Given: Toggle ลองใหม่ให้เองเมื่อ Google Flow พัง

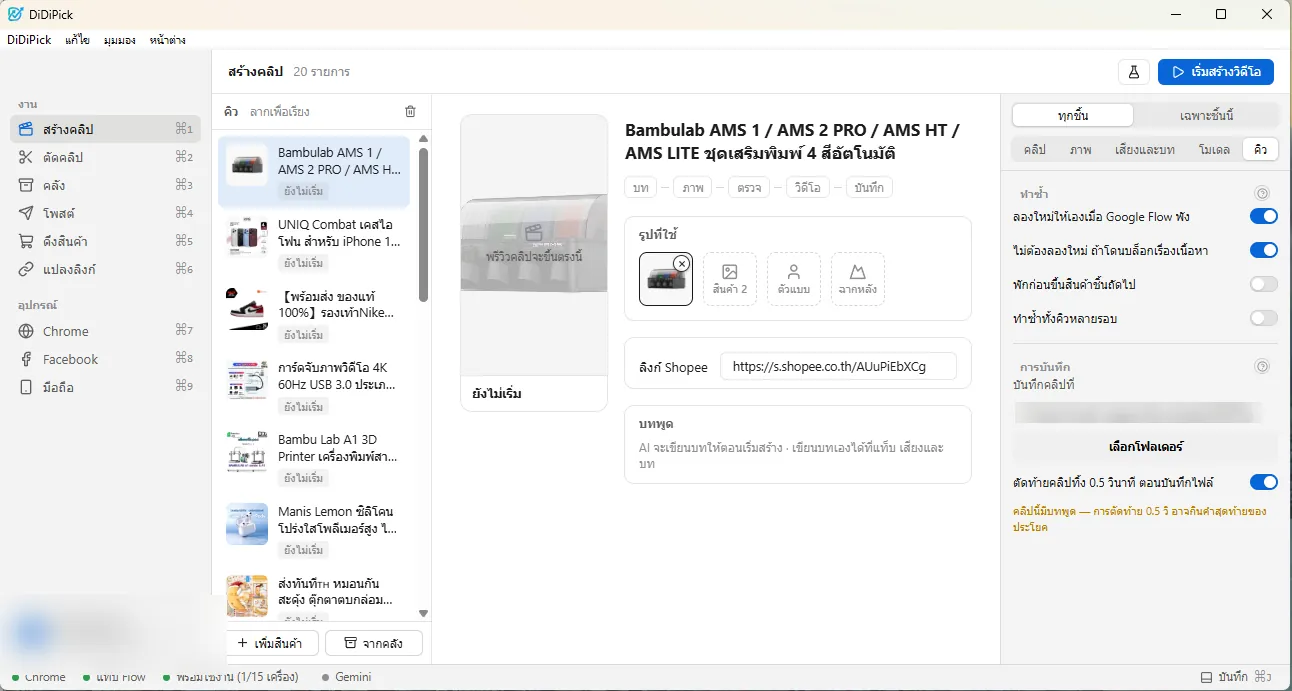Looking at the screenshot, I should click(x=1264, y=216).
